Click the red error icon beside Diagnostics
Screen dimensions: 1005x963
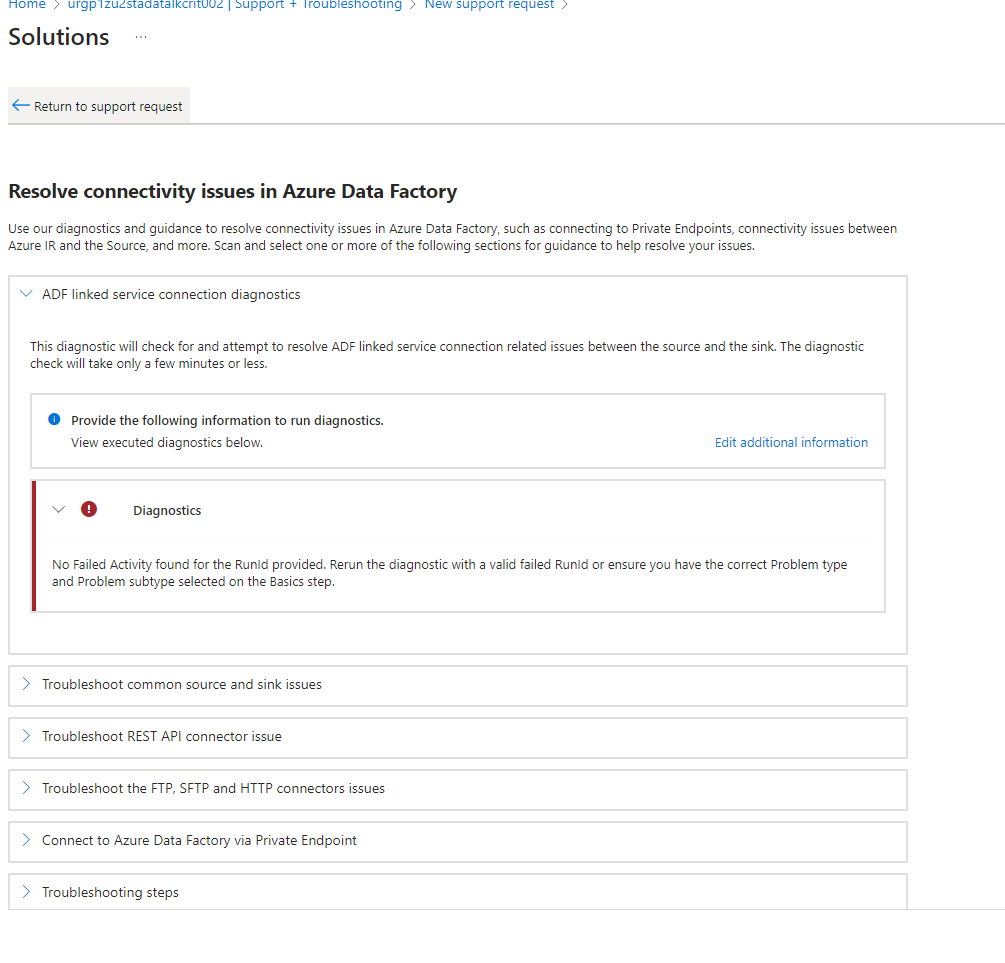click(88, 509)
